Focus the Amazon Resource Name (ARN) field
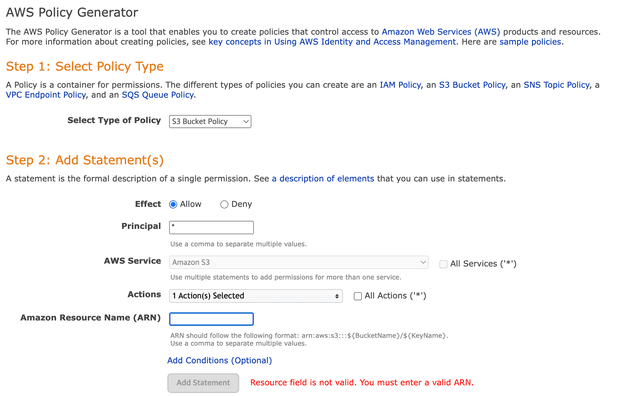630x397 pixels. [211, 319]
